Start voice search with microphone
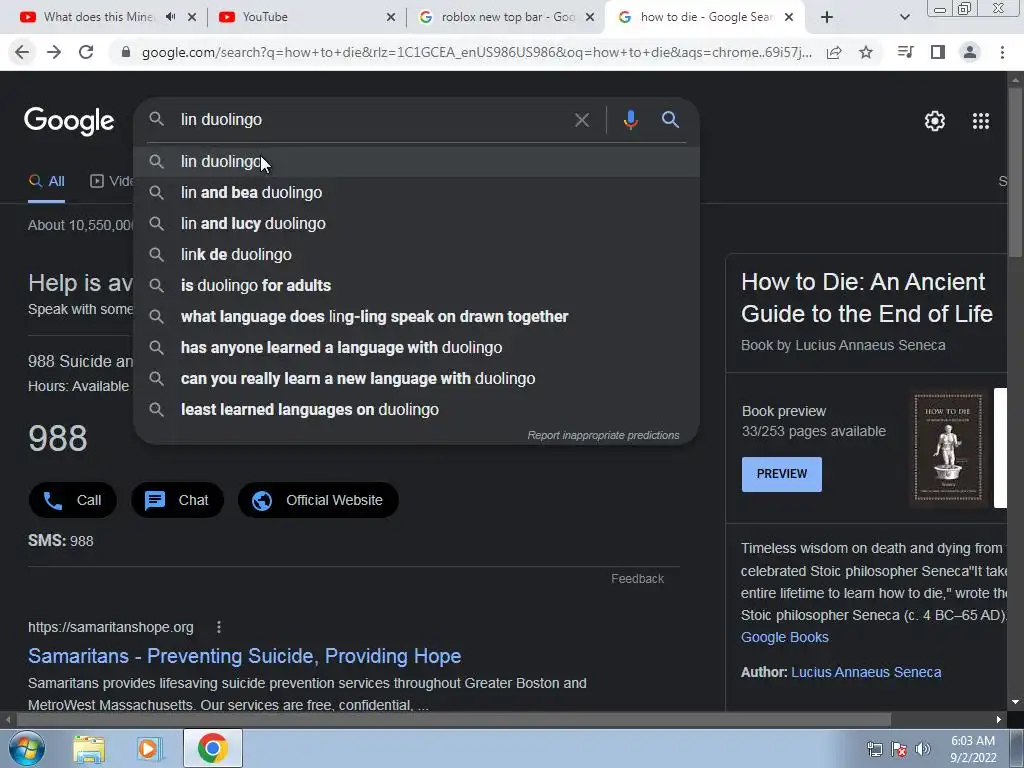Viewport: 1024px width, 768px height. pyautogui.click(x=630, y=120)
